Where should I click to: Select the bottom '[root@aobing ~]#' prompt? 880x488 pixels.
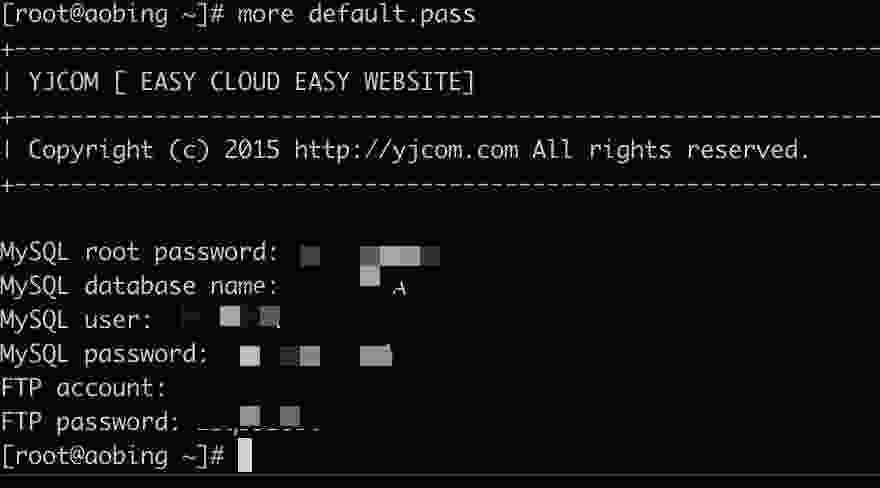pos(113,456)
